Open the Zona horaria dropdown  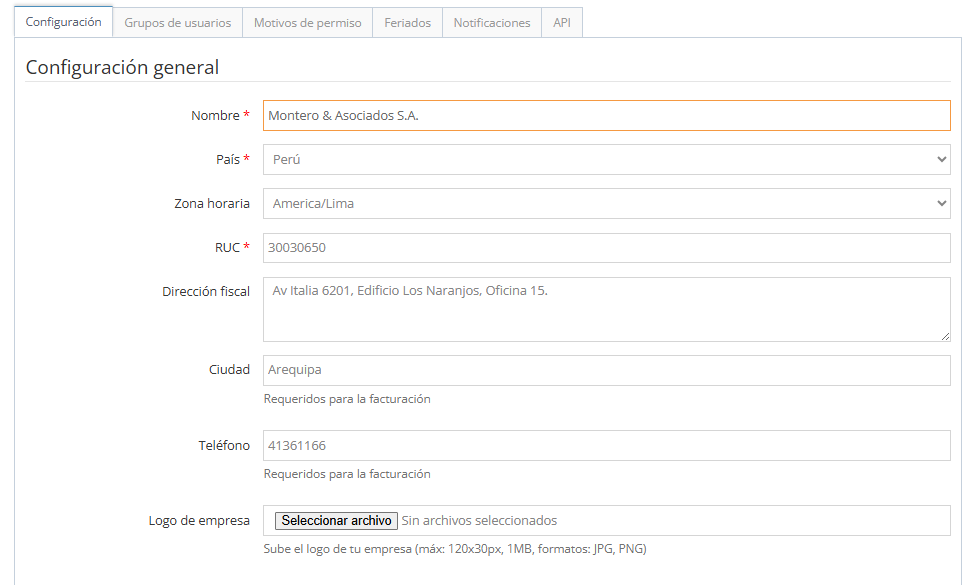click(x=606, y=204)
